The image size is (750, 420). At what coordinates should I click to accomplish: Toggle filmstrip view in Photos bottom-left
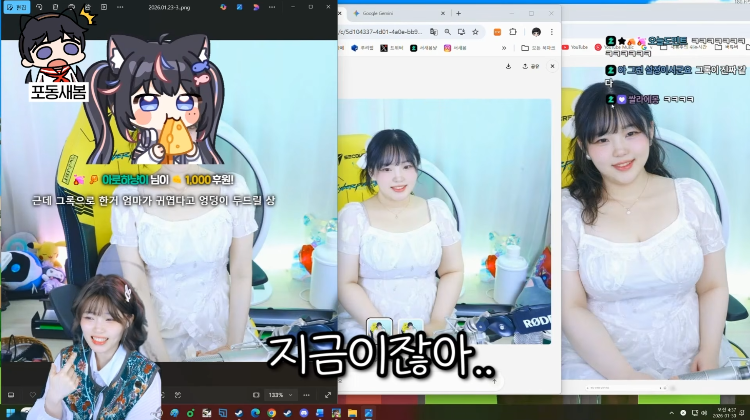[x=11, y=395]
